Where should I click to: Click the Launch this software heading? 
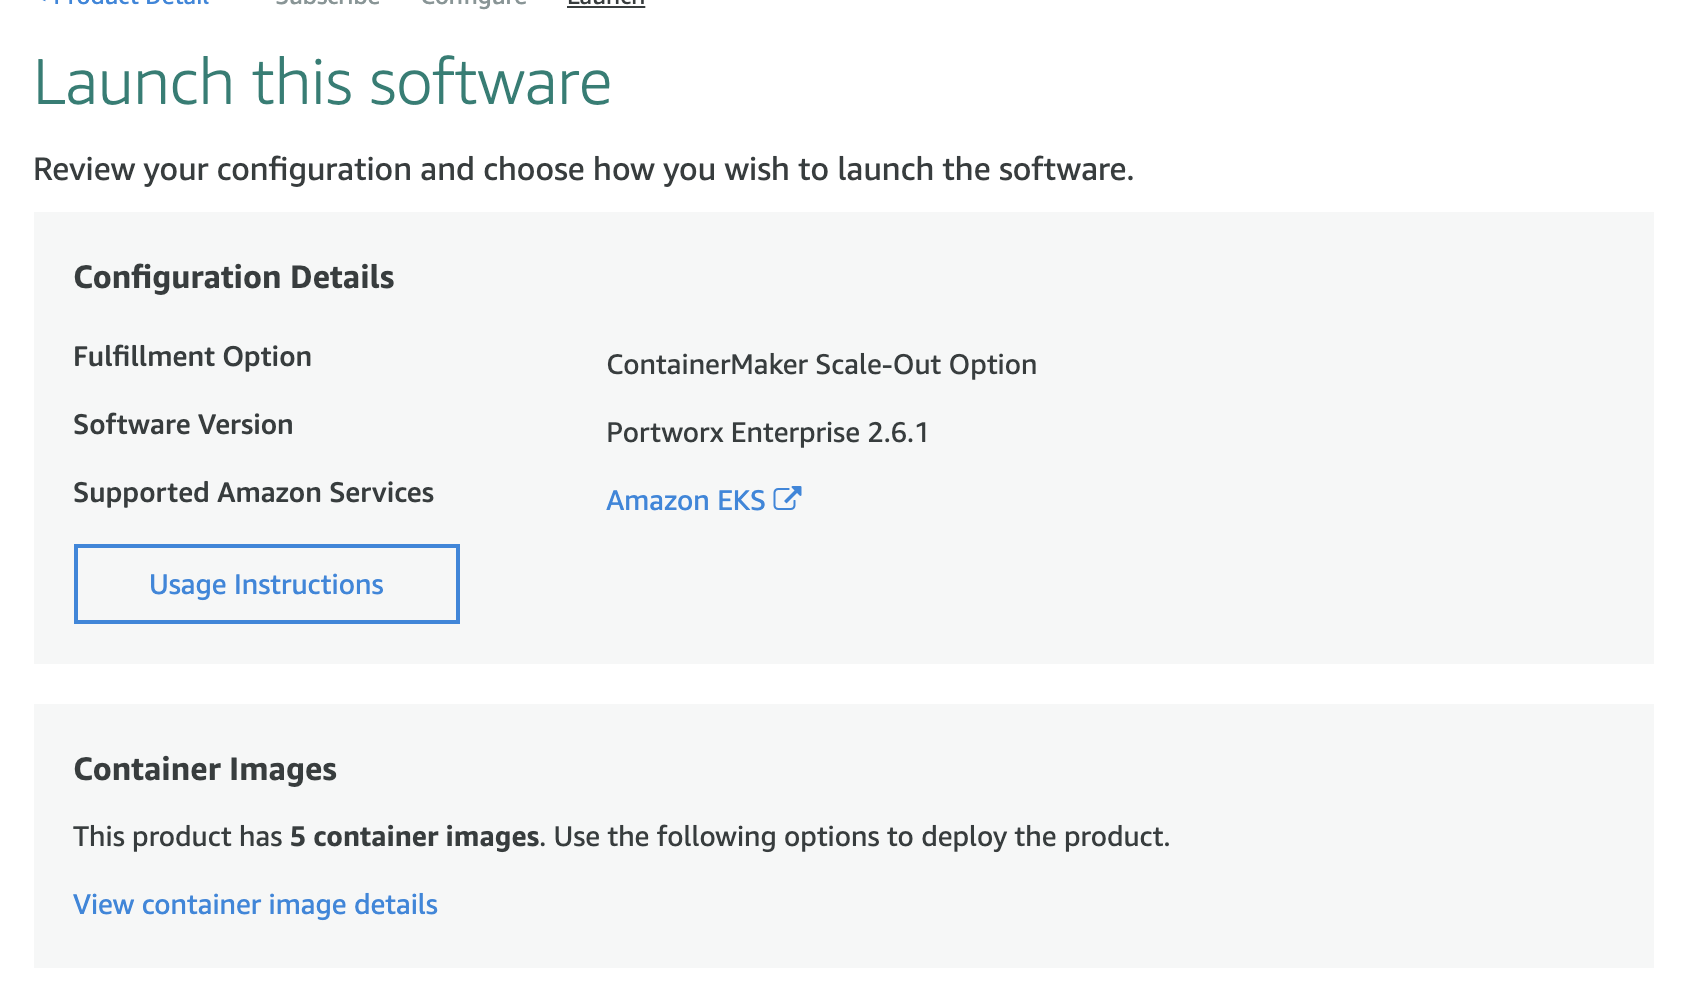[322, 82]
